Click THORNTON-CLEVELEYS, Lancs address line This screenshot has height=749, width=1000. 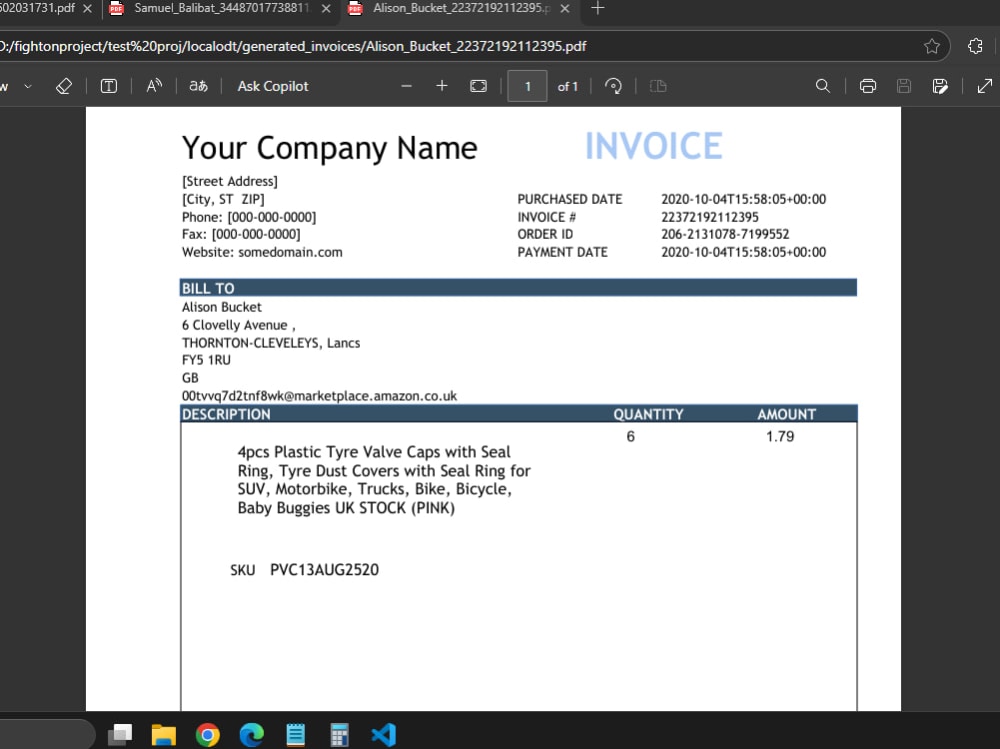coord(270,343)
